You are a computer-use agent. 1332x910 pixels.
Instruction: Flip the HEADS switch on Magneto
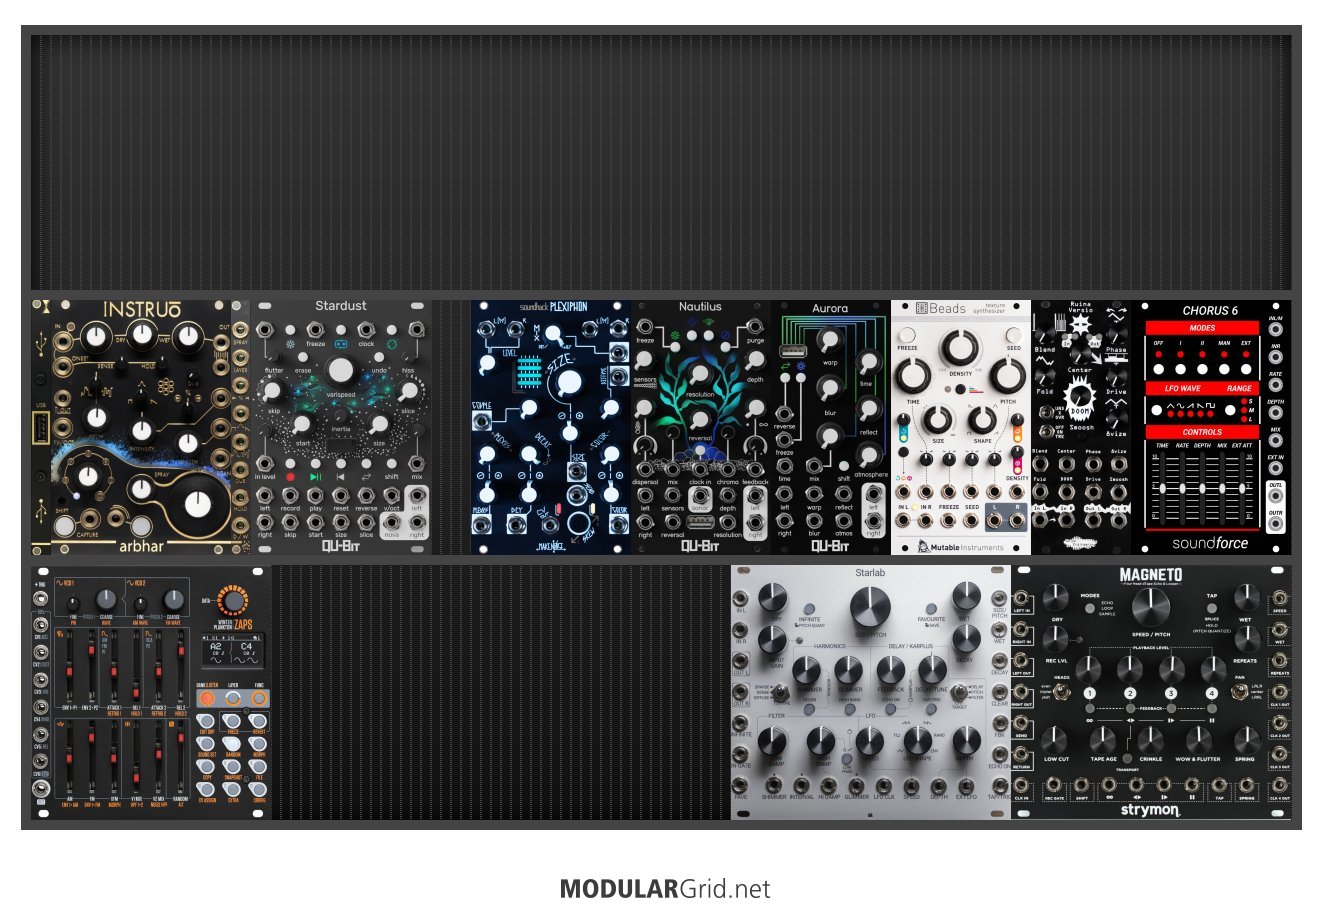[x=1063, y=693]
